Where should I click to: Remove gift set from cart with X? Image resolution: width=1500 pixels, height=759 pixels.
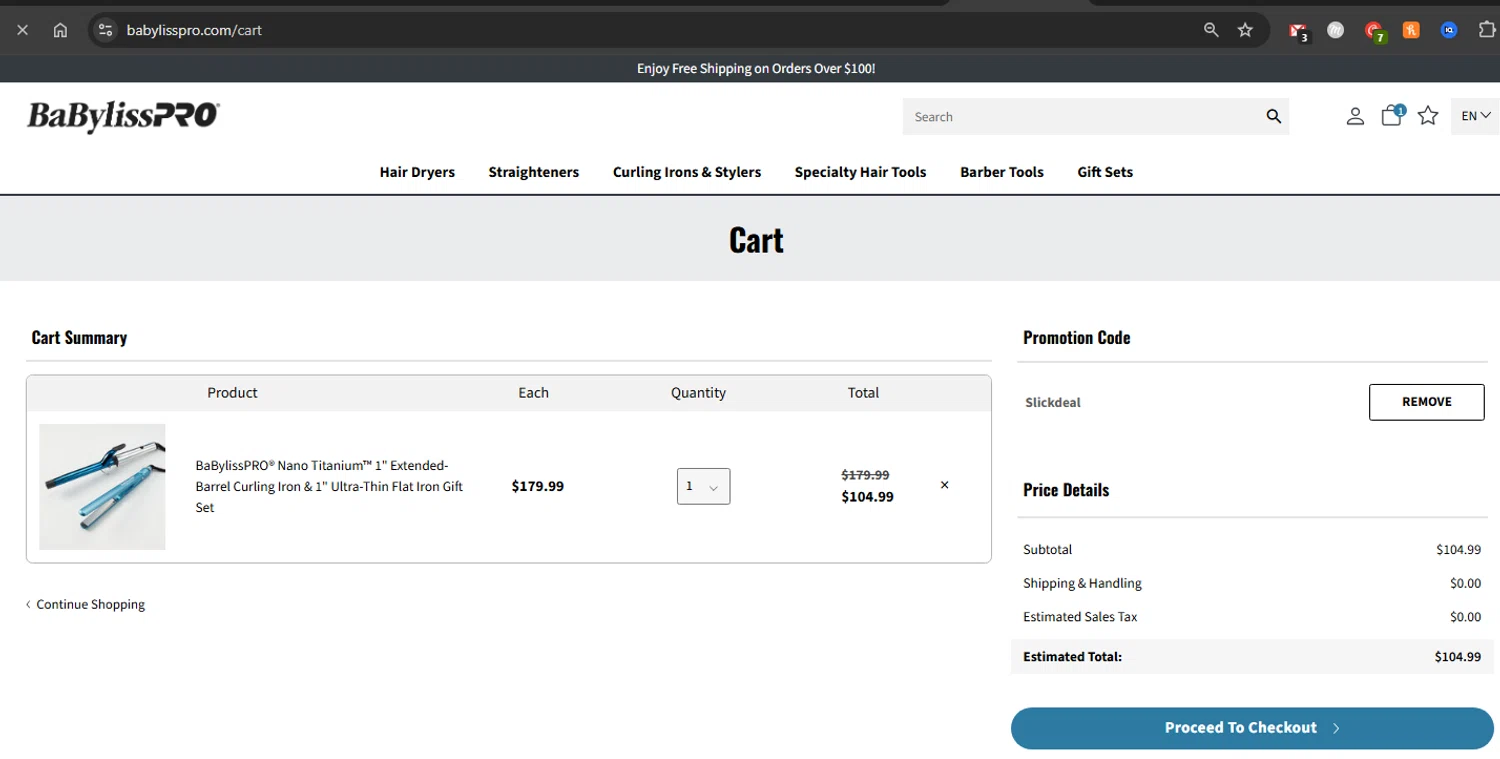(944, 485)
